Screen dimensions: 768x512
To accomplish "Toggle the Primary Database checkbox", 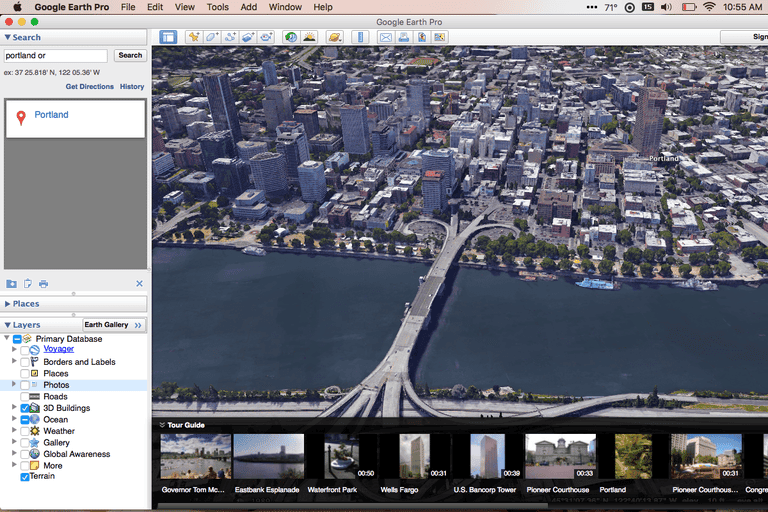I will tap(17, 339).
